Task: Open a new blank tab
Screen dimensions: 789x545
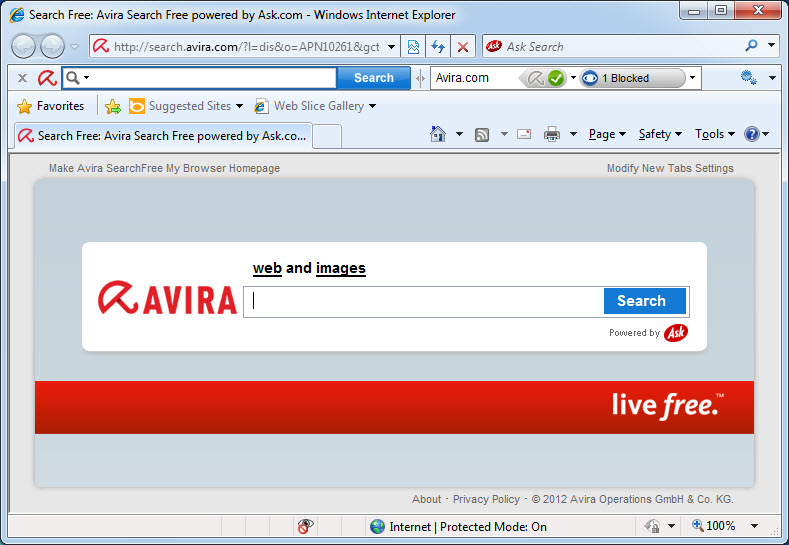Action: point(327,136)
